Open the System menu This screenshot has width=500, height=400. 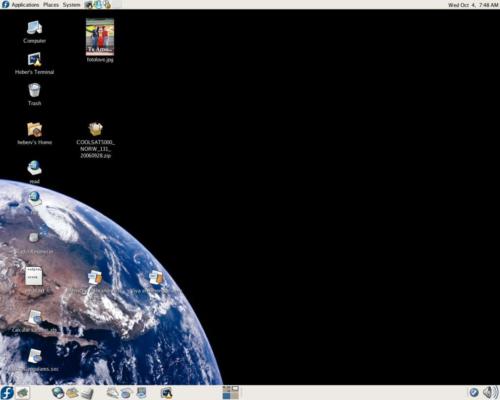click(x=71, y=5)
